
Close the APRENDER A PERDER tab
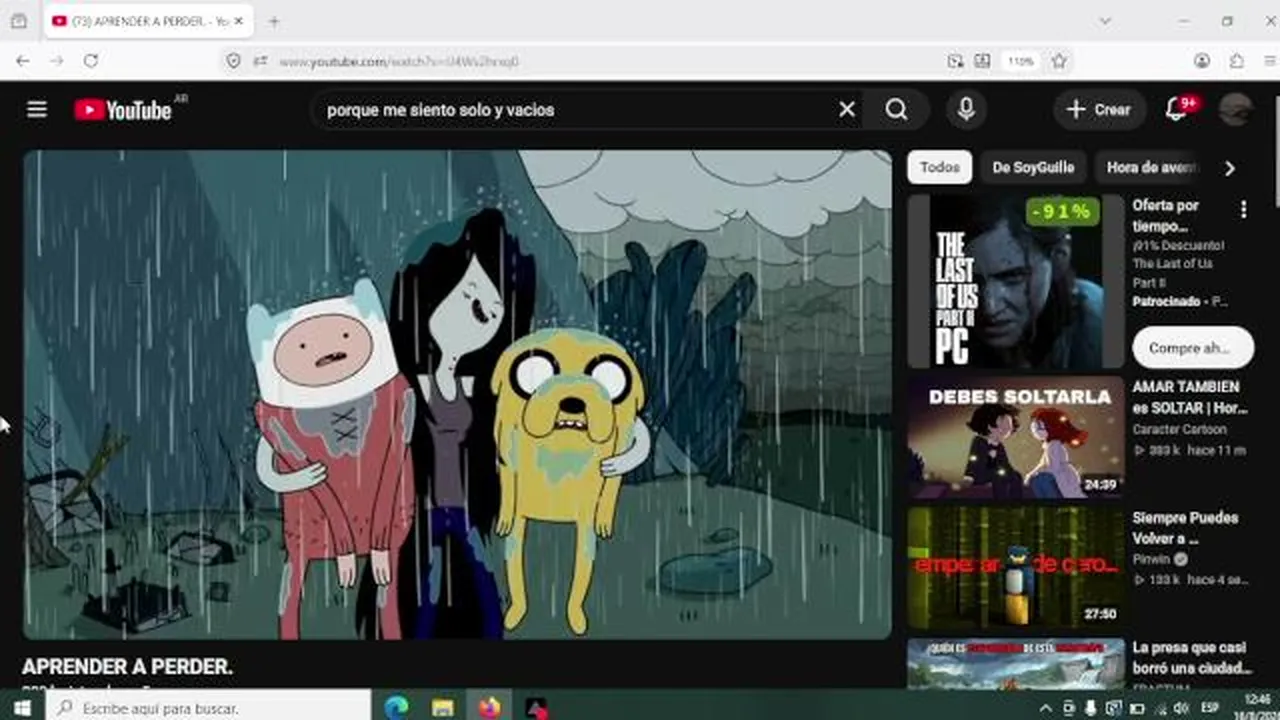pyautogui.click(x=241, y=21)
